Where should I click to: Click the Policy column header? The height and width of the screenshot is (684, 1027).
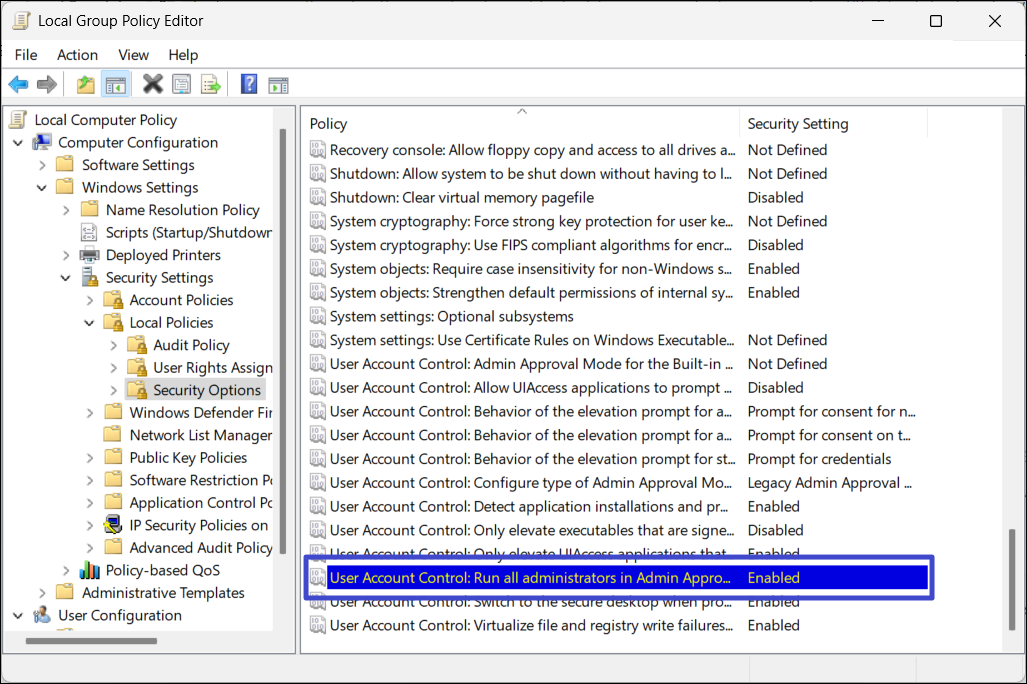click(x=328, y=124)
